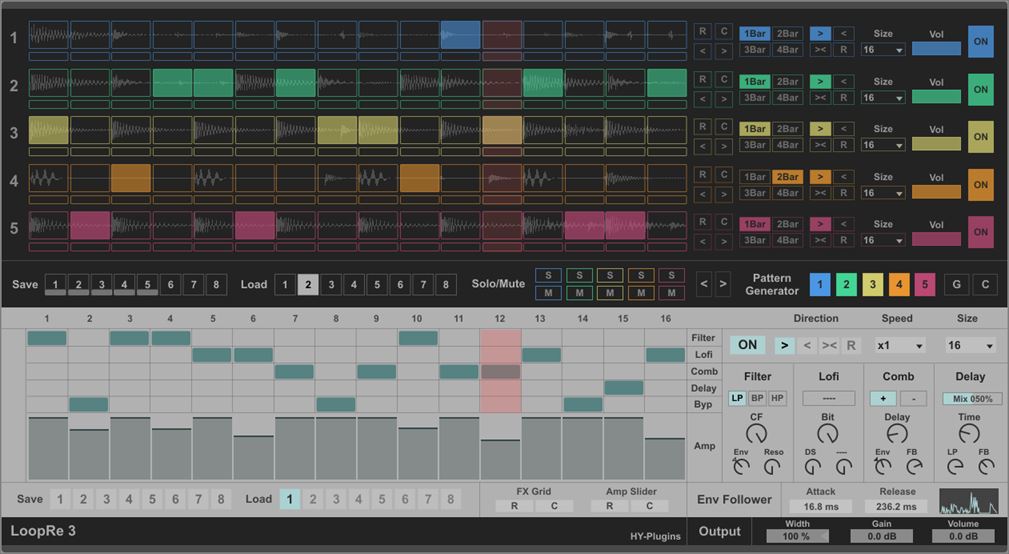Screen dimensions: 1009x554
Task: Set track 1 to ping-pong direction
Action: [820, 49]
